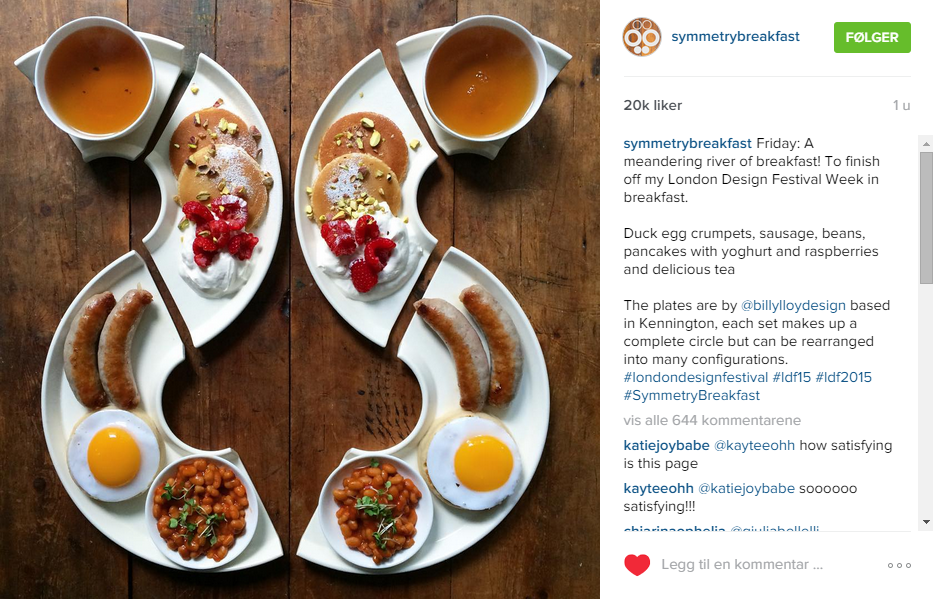The image size is (933, 599).
Task: Expand all 644 comments
Action: pyautogui.click(x=712, y=421)
